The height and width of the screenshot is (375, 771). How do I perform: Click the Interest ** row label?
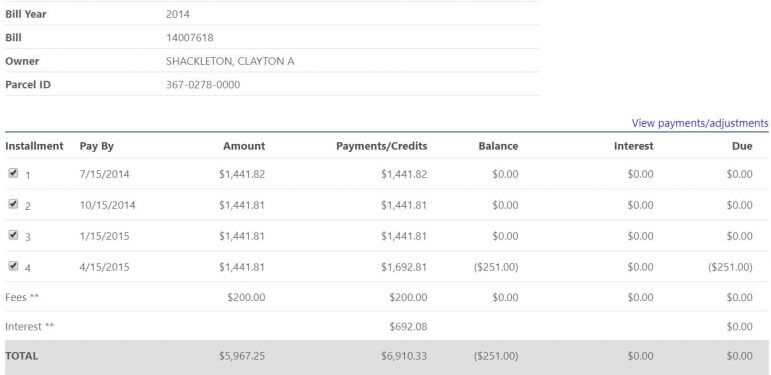(x=30, y=326)
